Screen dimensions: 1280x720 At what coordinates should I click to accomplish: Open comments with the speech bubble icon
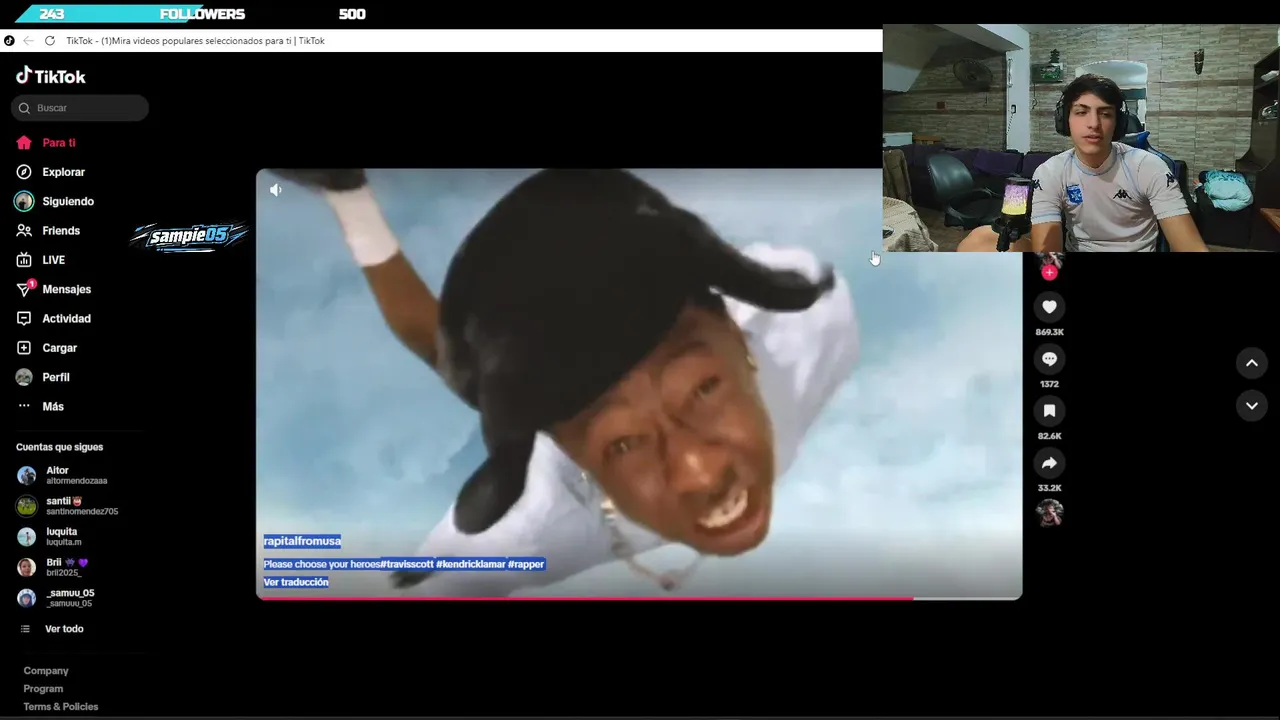1049,359
